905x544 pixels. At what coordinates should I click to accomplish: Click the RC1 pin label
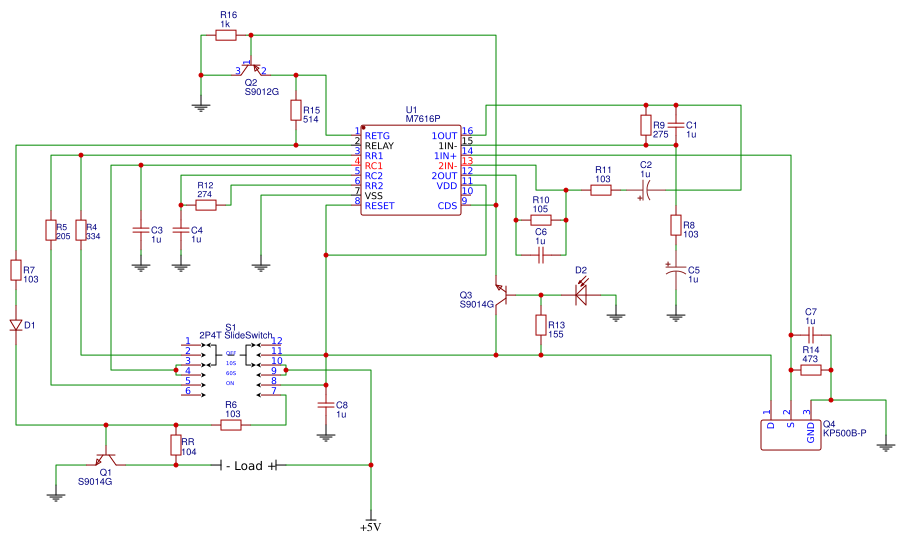[x=373, y=166]
